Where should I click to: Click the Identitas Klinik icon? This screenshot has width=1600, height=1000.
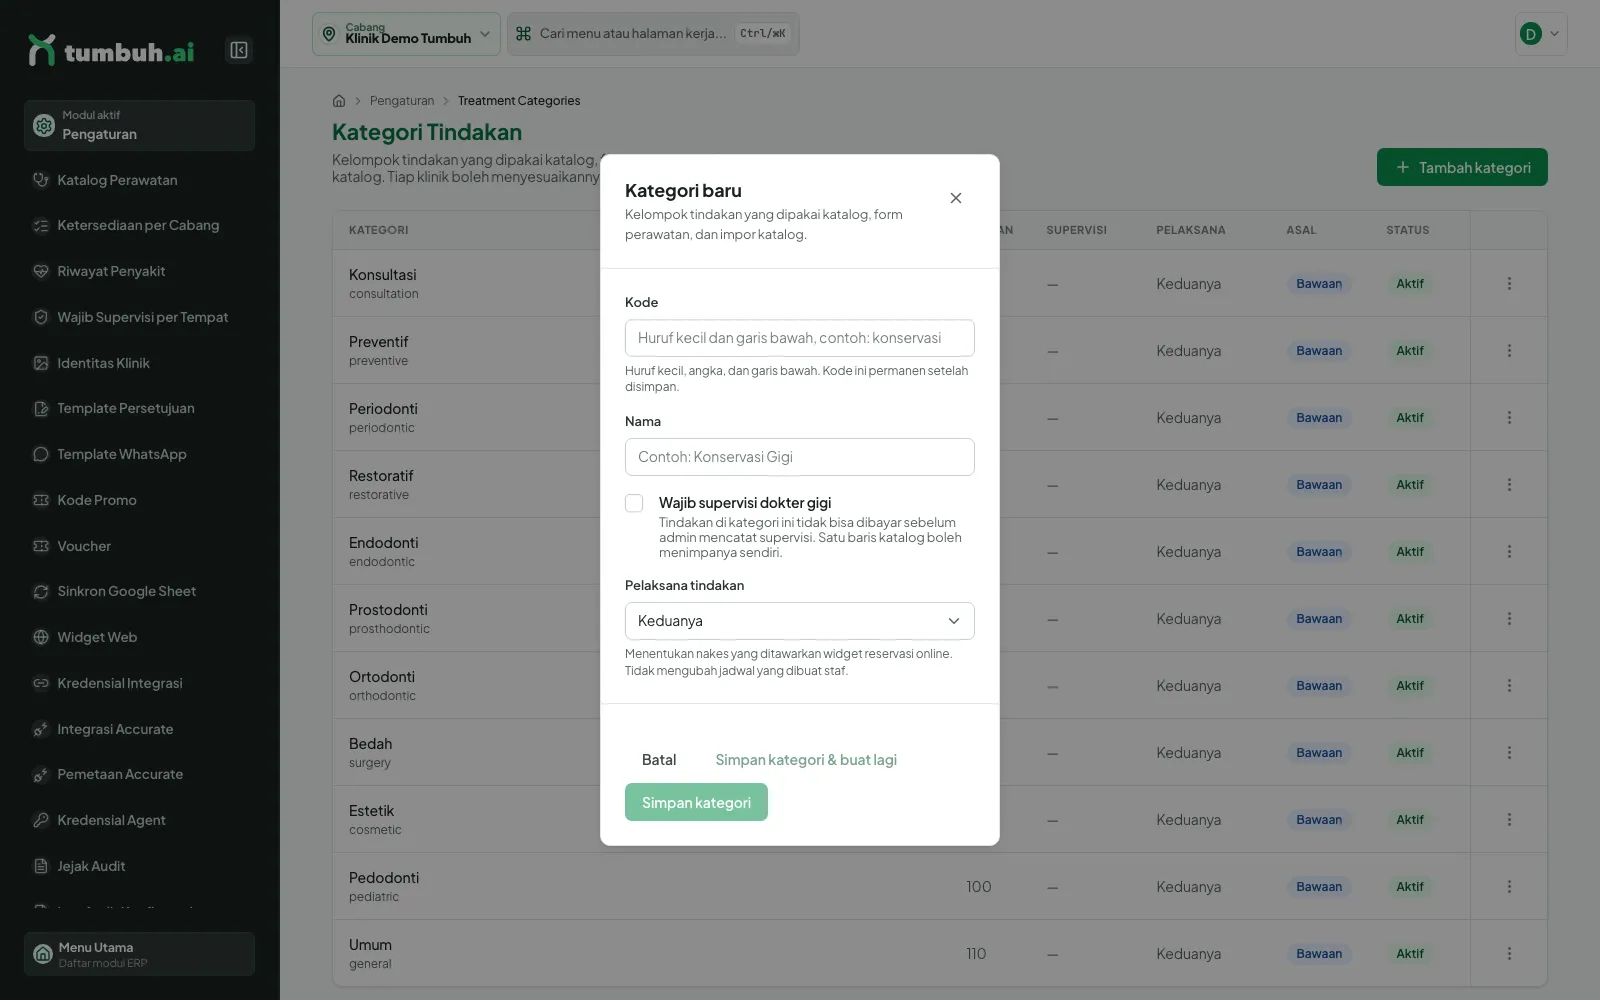[41, 363]
